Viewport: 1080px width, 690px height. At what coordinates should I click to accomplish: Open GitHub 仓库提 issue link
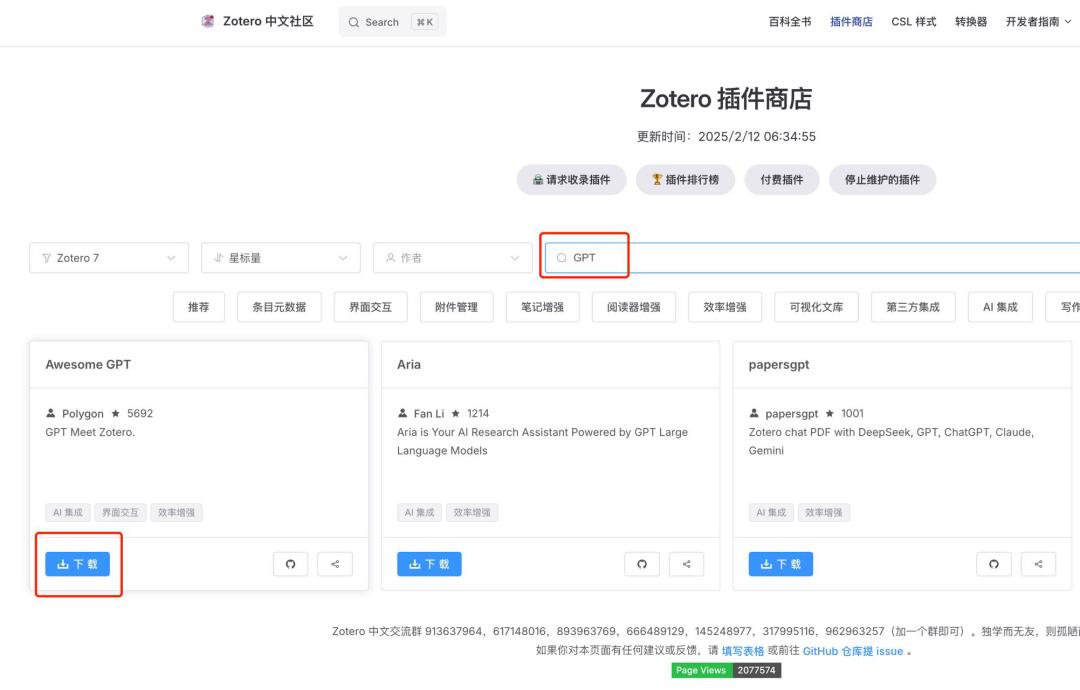click(853, 651)
